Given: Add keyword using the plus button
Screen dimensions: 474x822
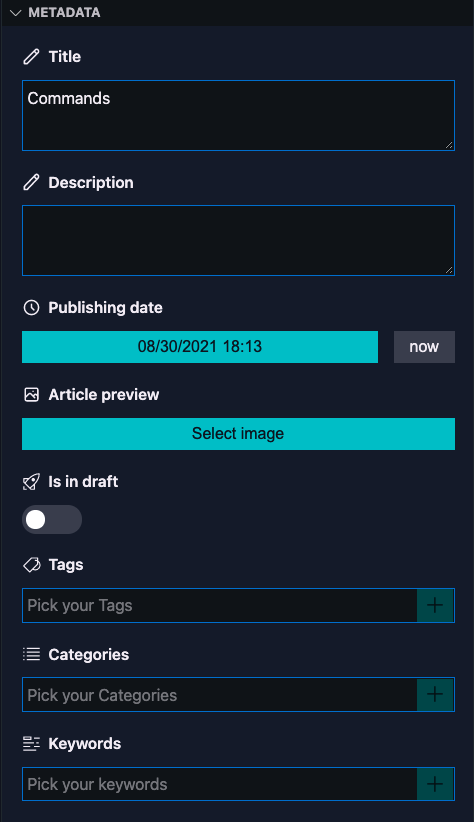Looking at the screenshot, I should click(435, 784).
